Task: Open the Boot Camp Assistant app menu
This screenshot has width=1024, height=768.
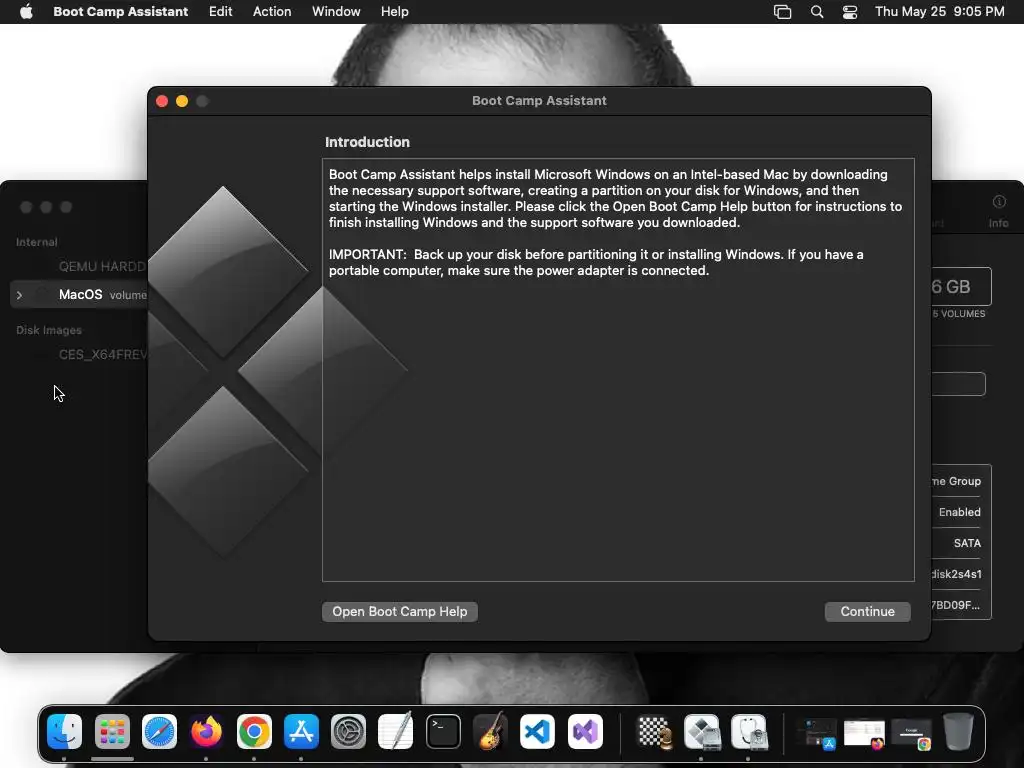Action: coord(120,12)
